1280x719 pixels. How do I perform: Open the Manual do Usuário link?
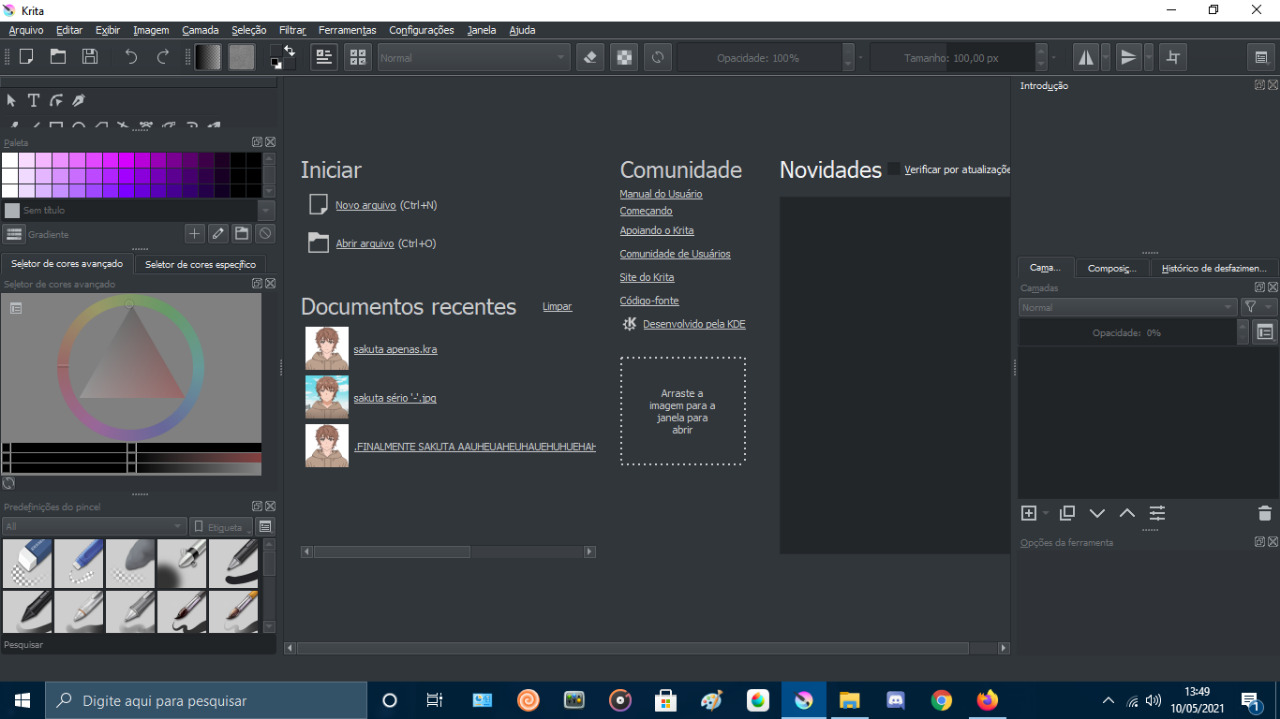point(661,194)
